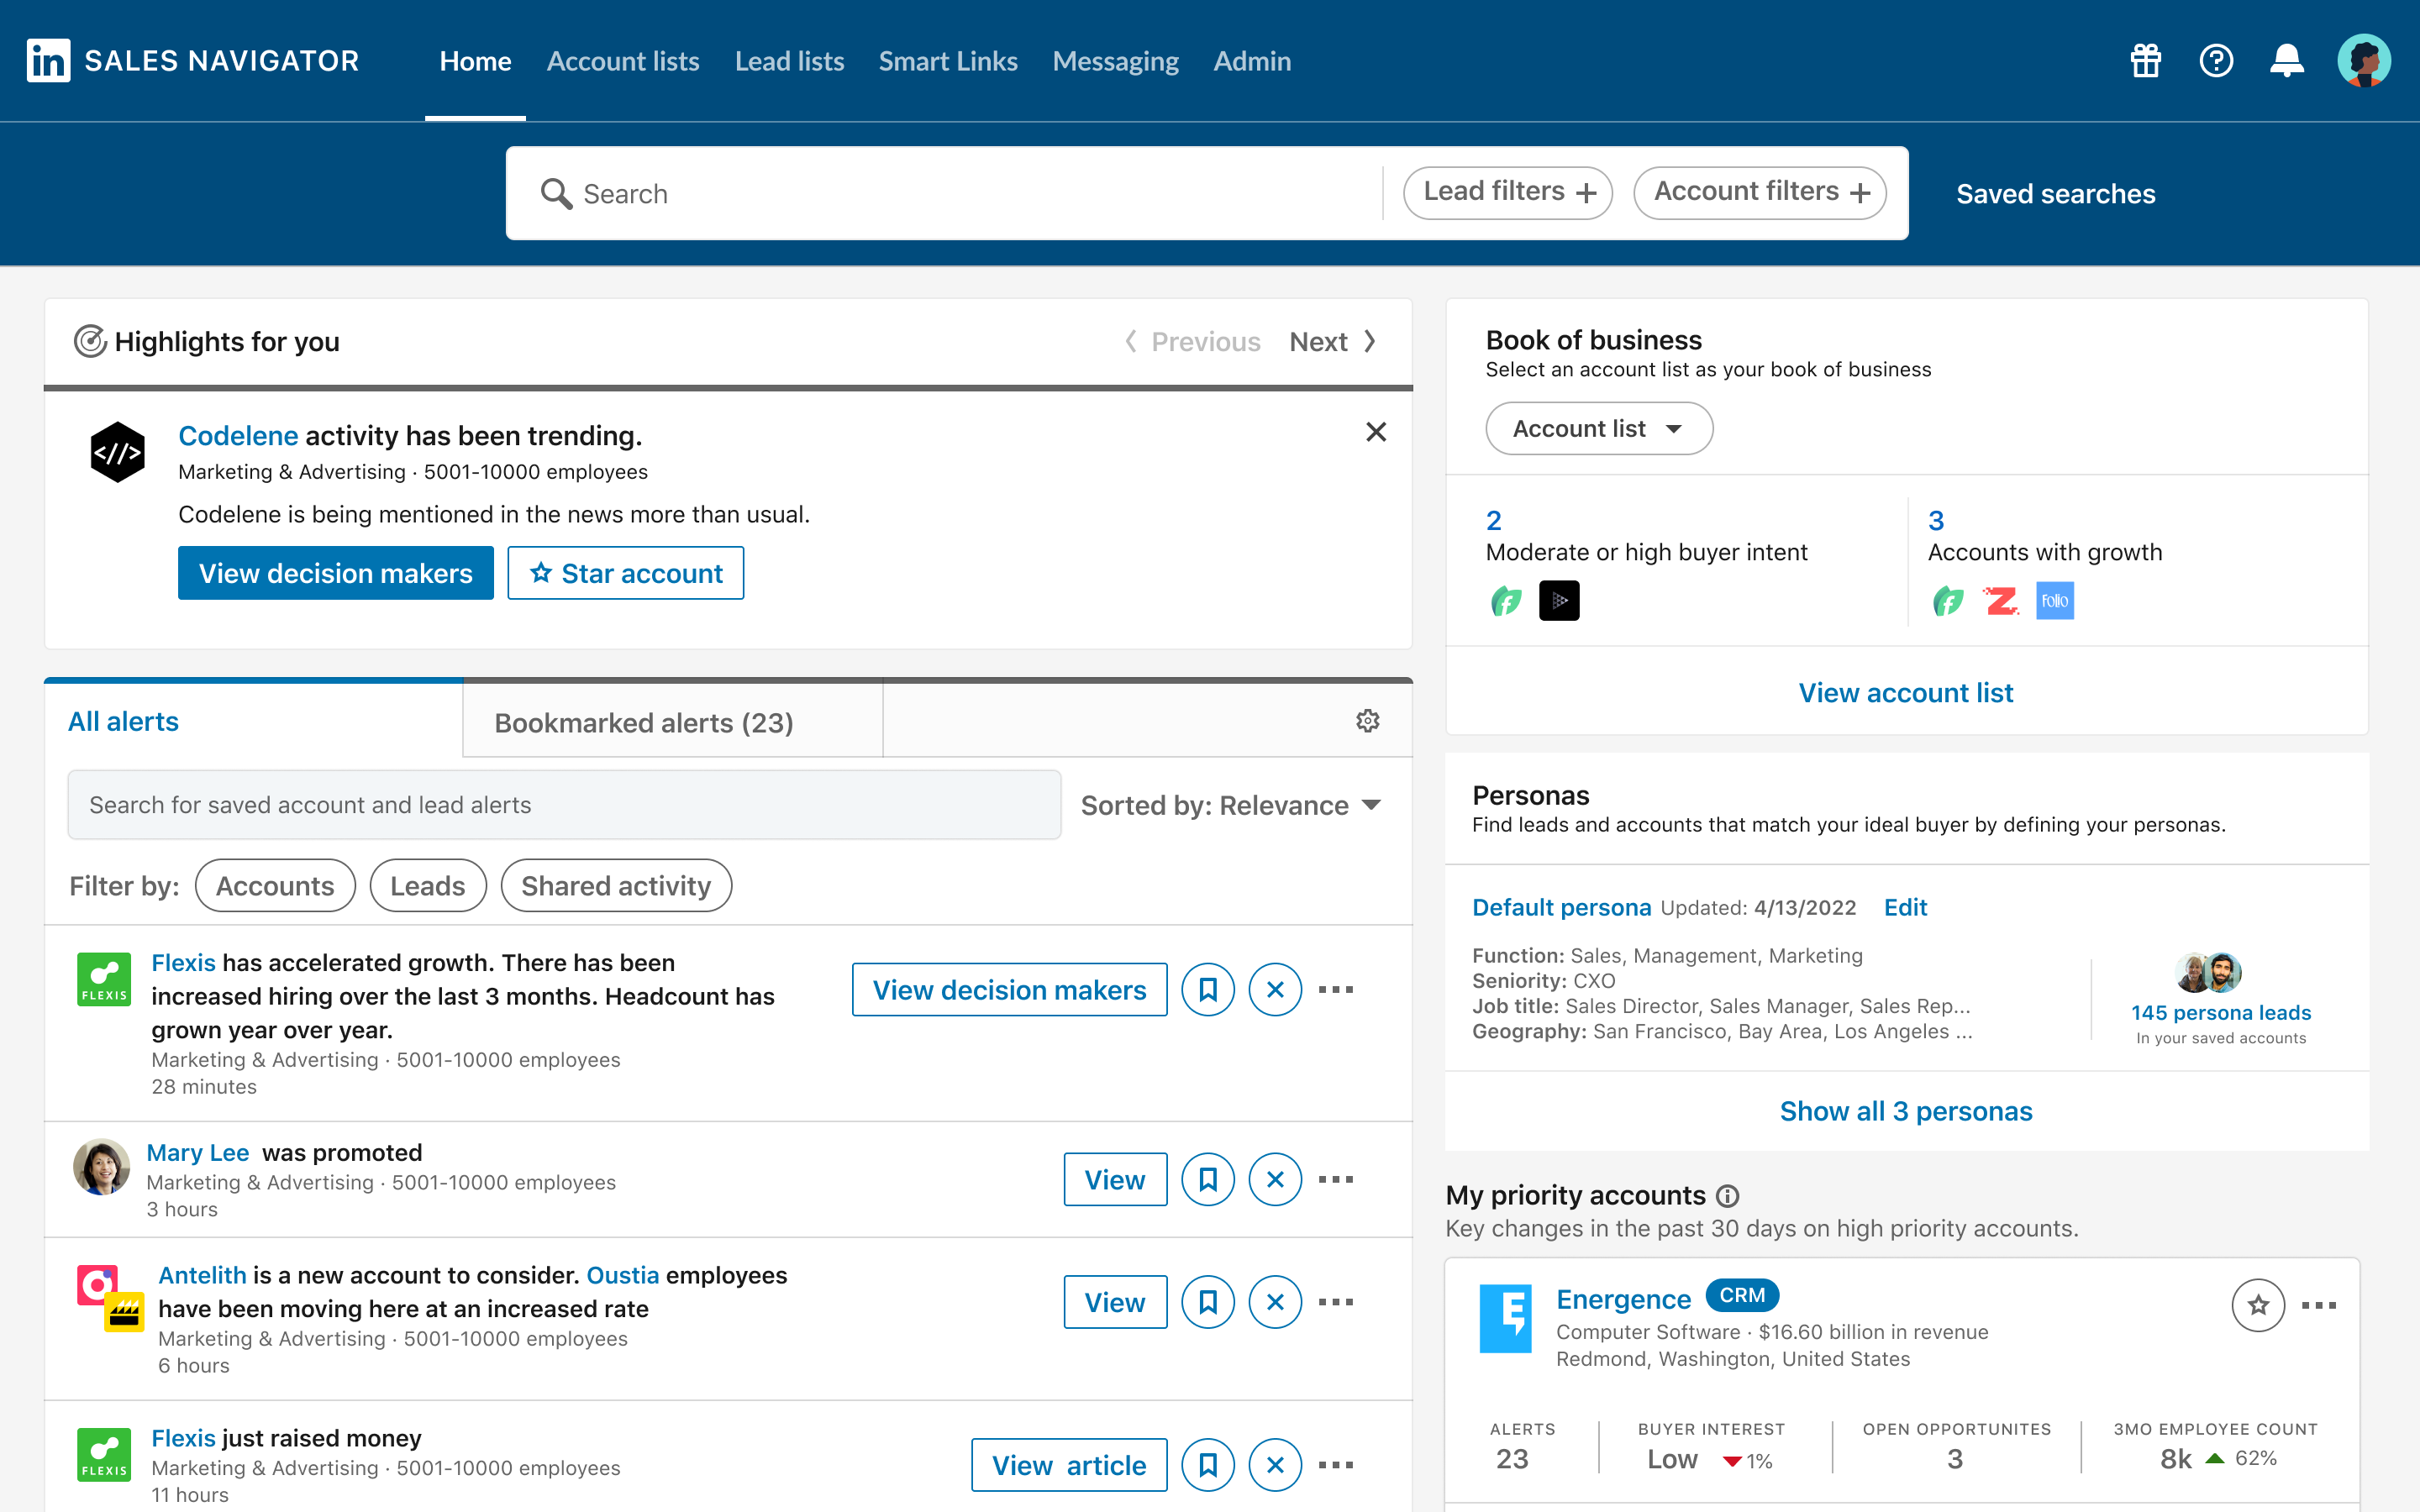Click View decision makers for Codelene

[x=336, y=573]
